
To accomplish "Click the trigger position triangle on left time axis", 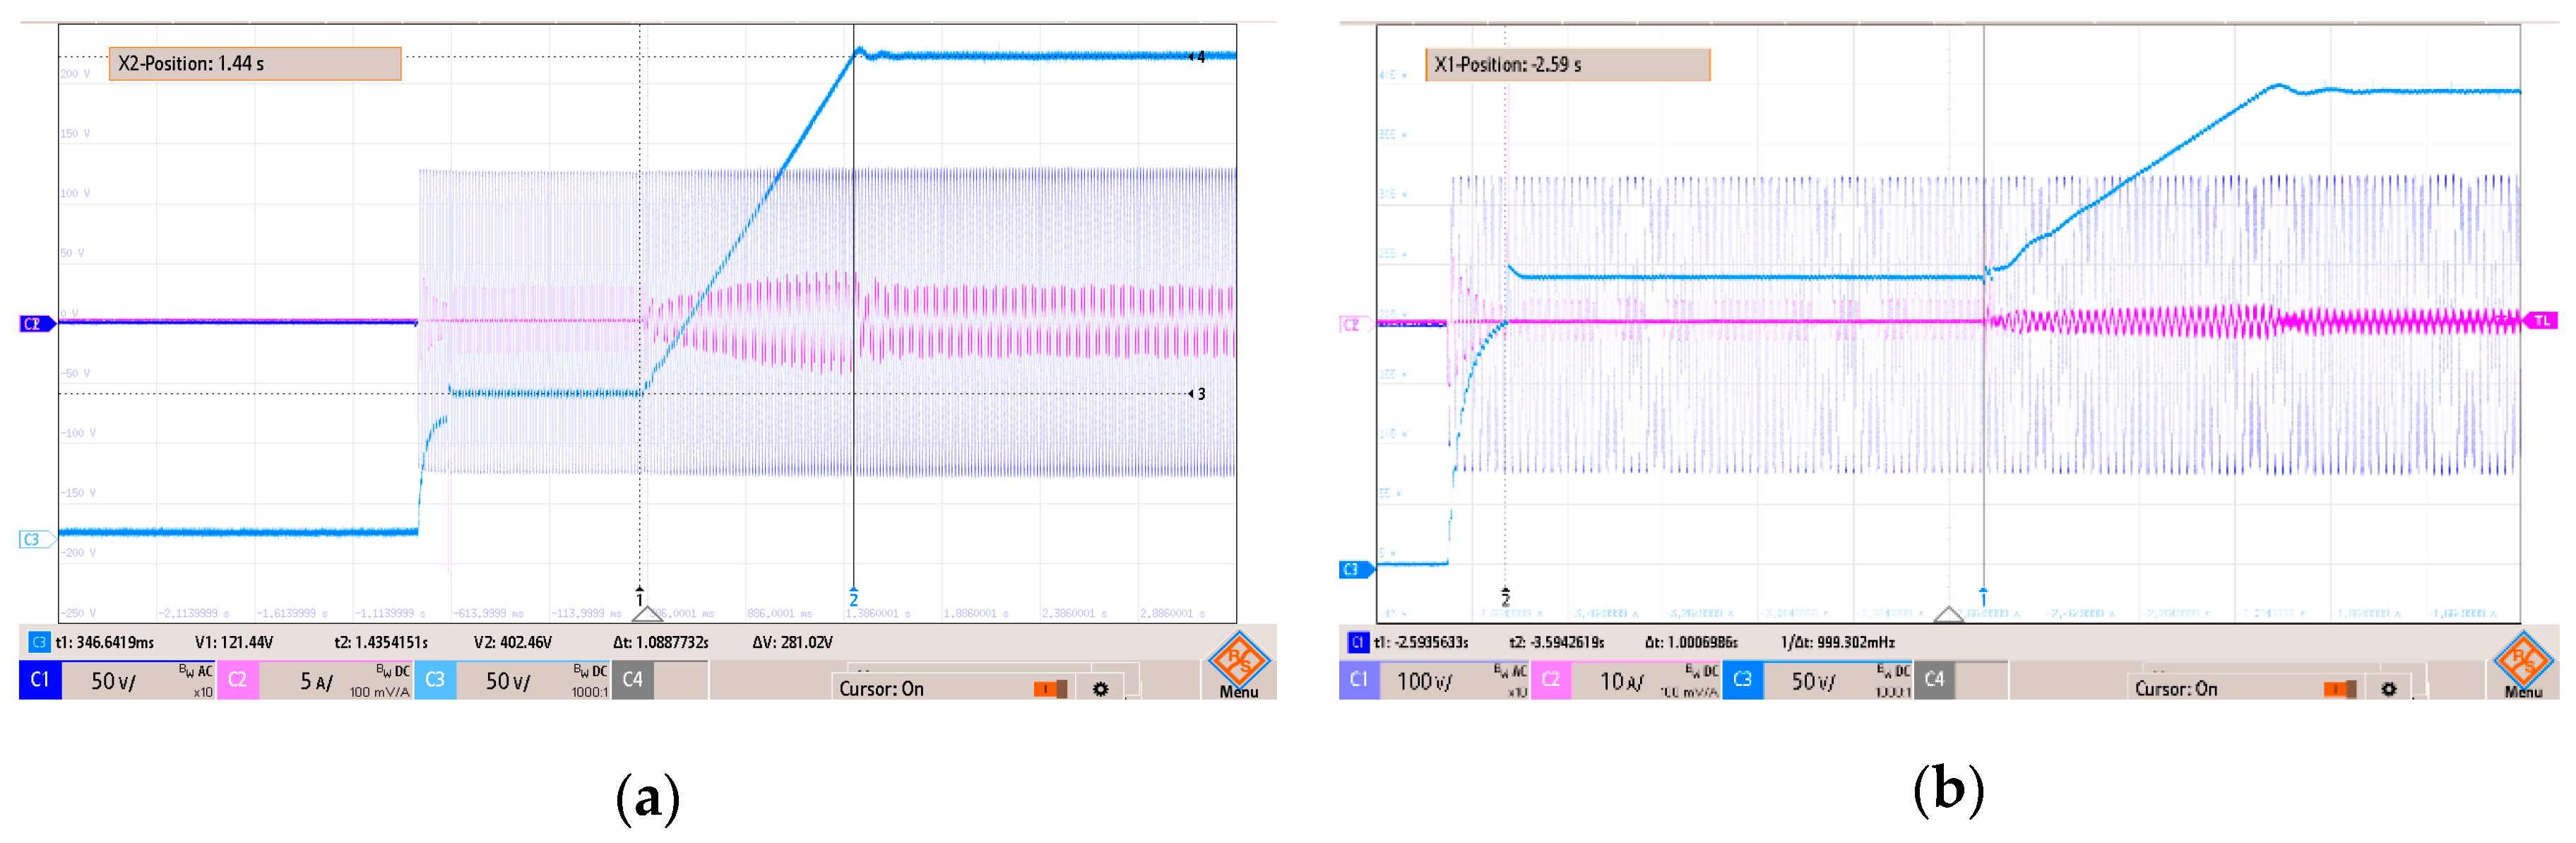I will [x=647, y=613].
